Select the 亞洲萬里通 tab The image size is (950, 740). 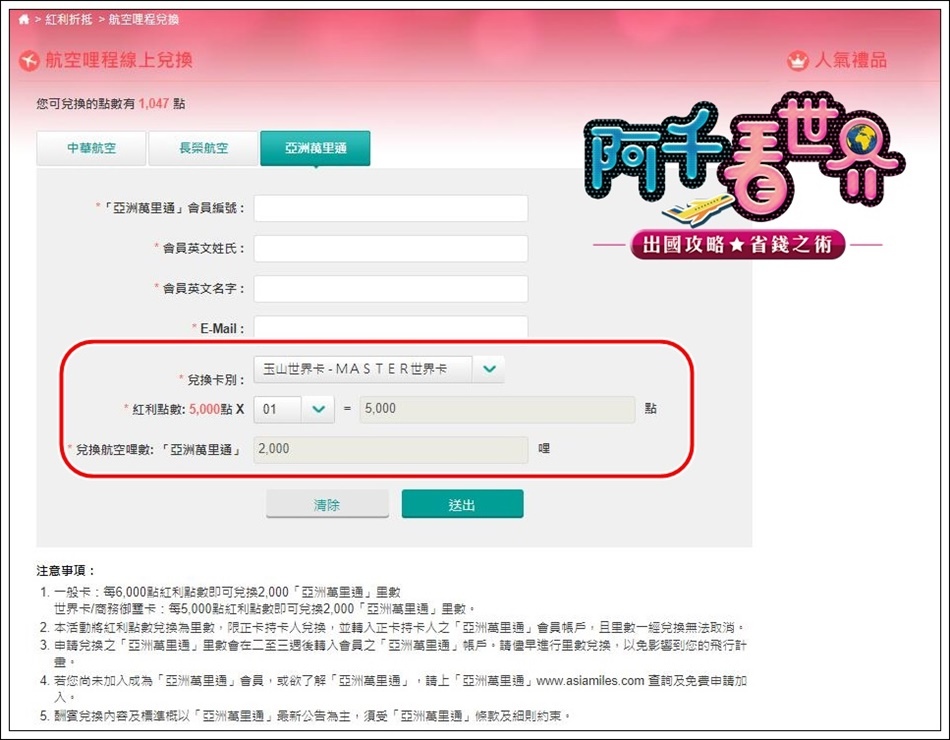click(315, 148)
